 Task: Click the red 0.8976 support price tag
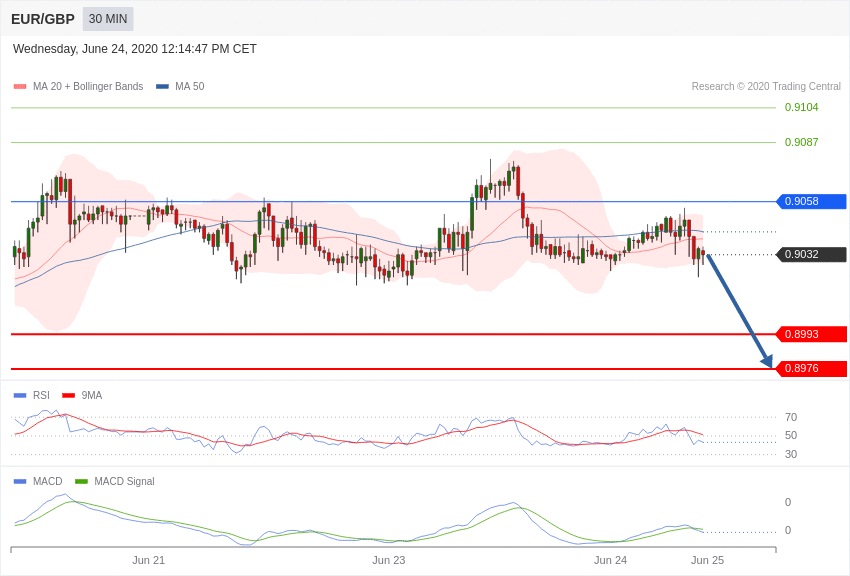coord(812,368)
